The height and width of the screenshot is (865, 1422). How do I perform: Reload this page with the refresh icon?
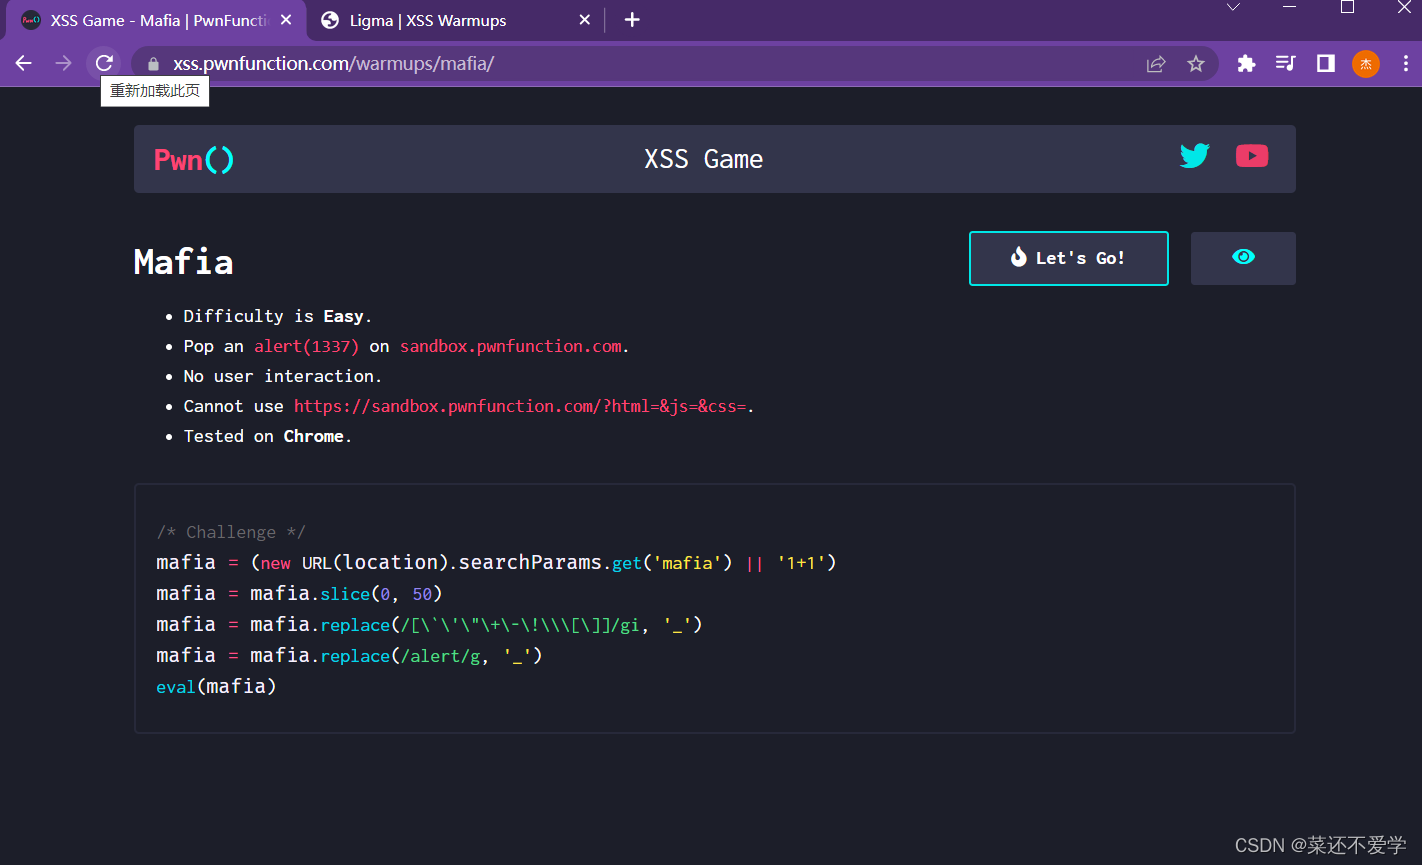click(x=104, y=63)
